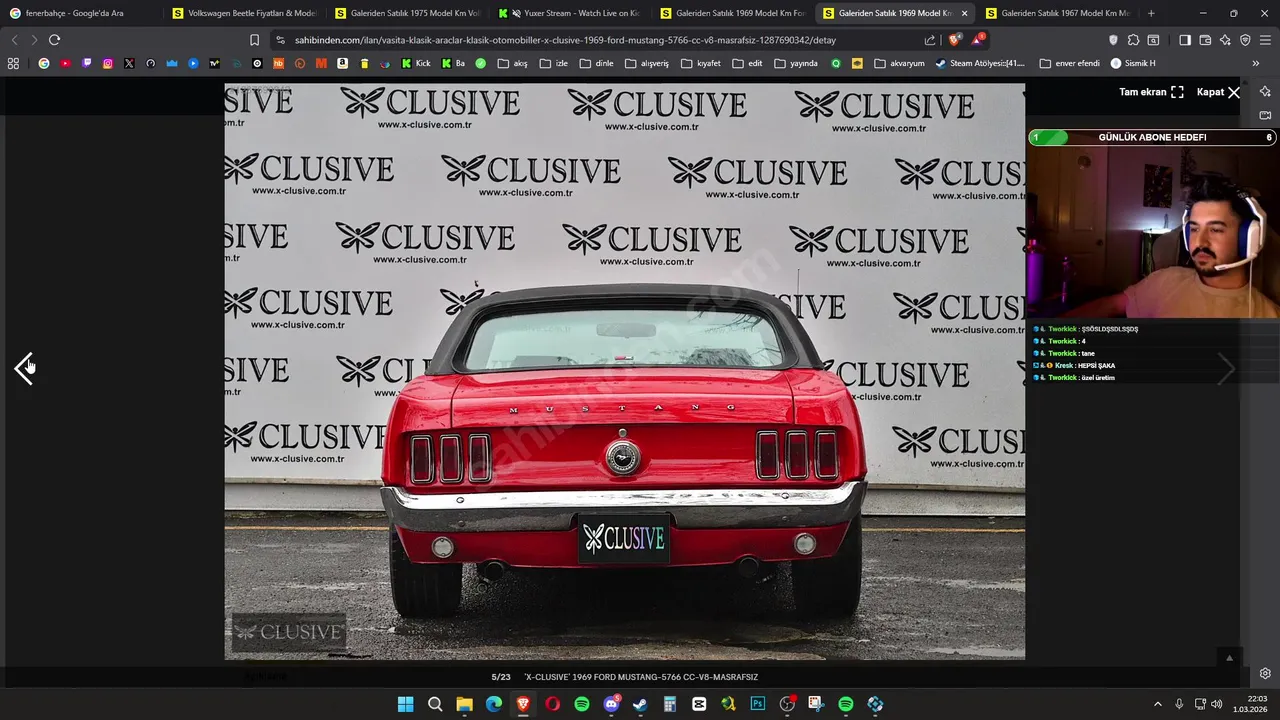Bookmark this page
The image size is (1280, 720).
point(254,40)
